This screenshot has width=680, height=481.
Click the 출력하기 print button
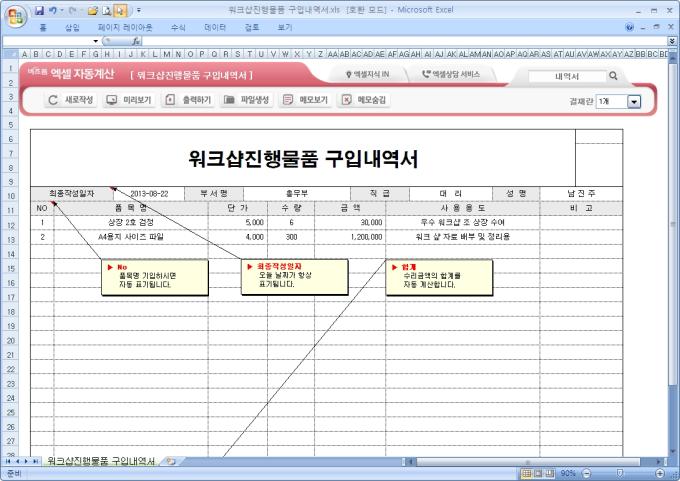(188, 100)
